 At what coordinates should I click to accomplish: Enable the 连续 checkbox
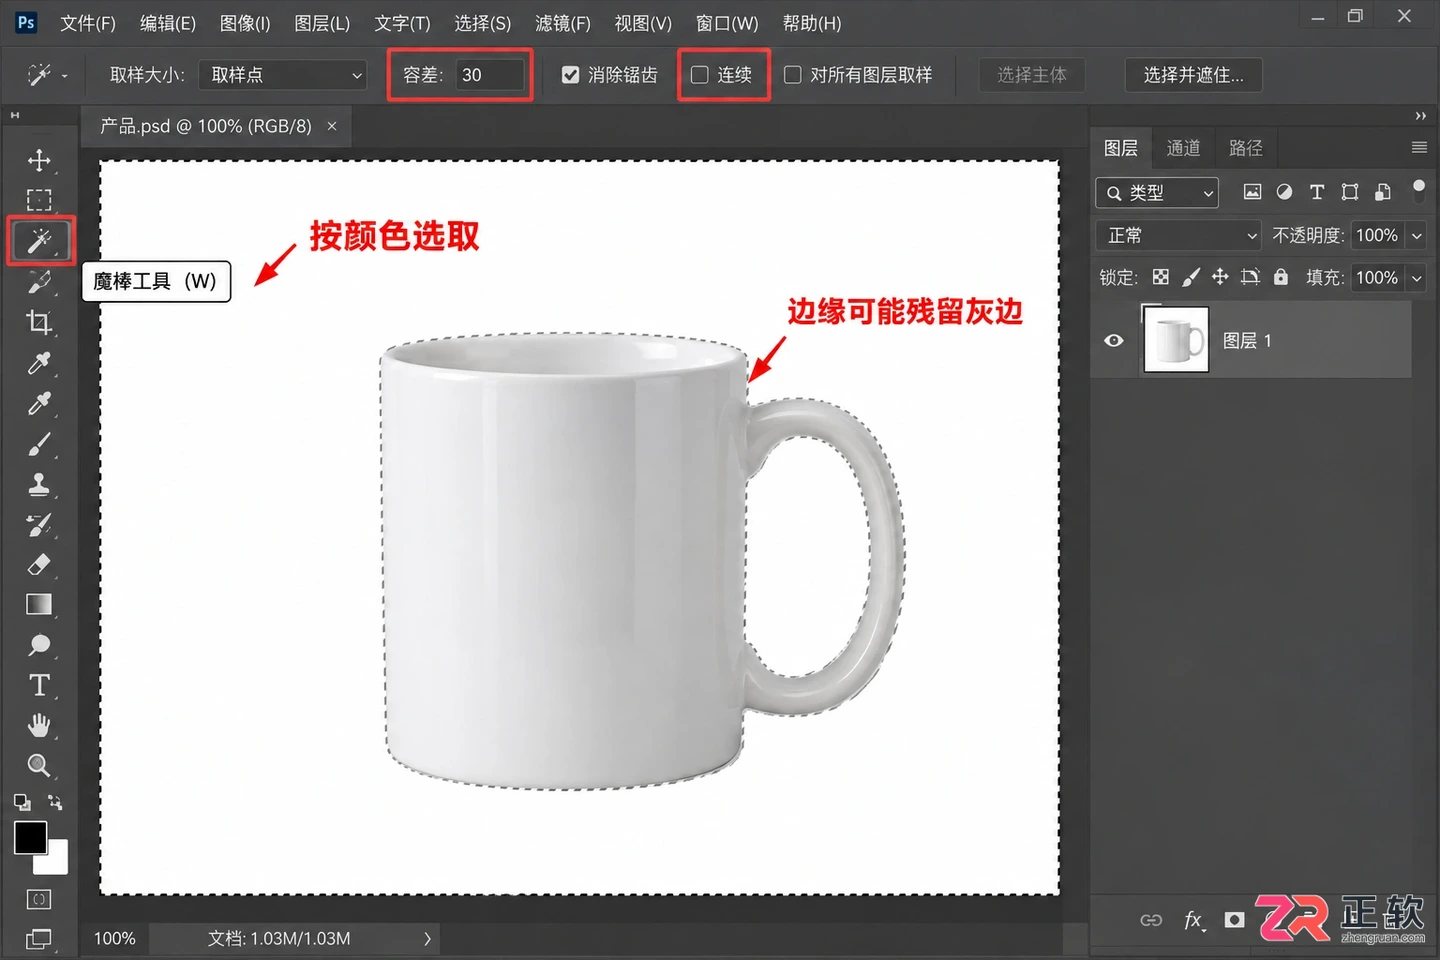point(700,75)
